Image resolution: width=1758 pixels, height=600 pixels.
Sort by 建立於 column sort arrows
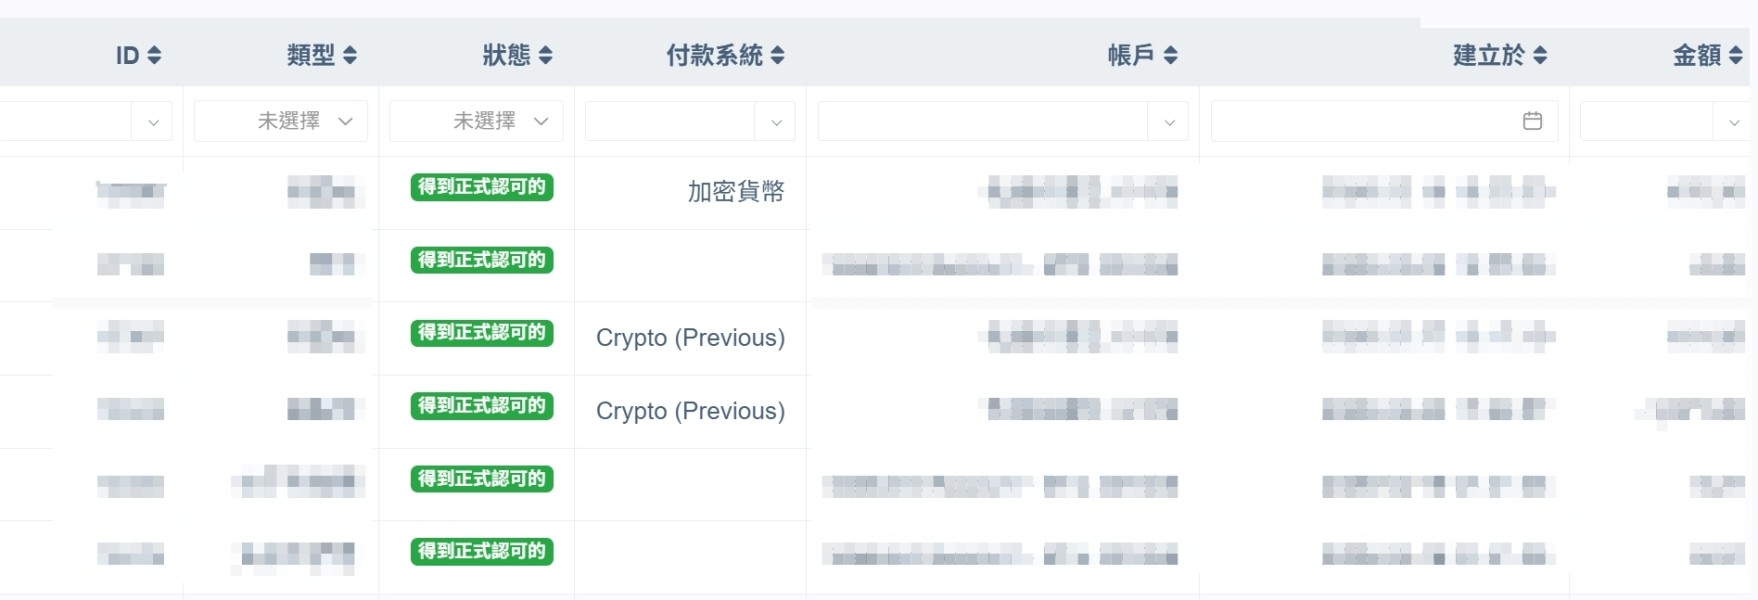tap(1540, 56)
